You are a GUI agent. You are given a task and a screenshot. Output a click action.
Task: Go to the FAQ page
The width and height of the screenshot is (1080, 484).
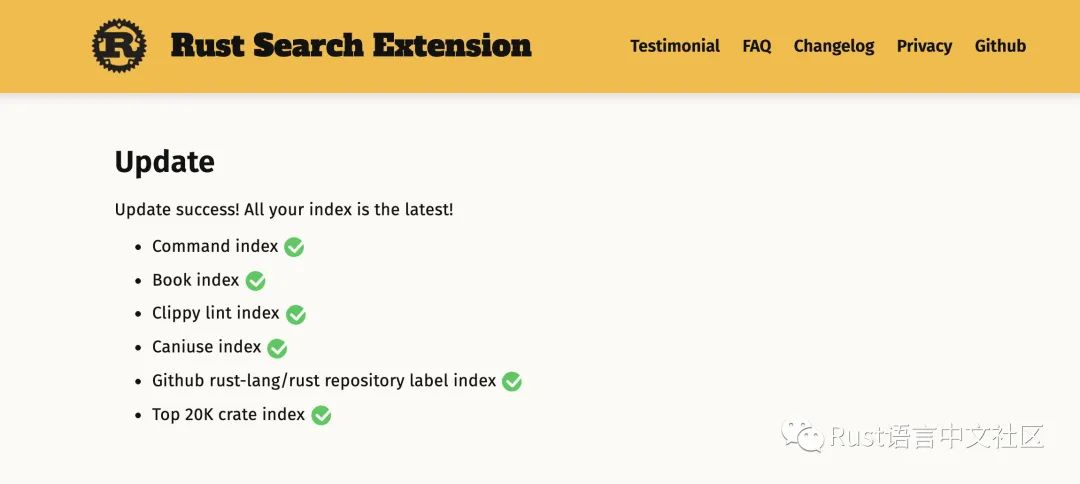[x=757, y=46]
